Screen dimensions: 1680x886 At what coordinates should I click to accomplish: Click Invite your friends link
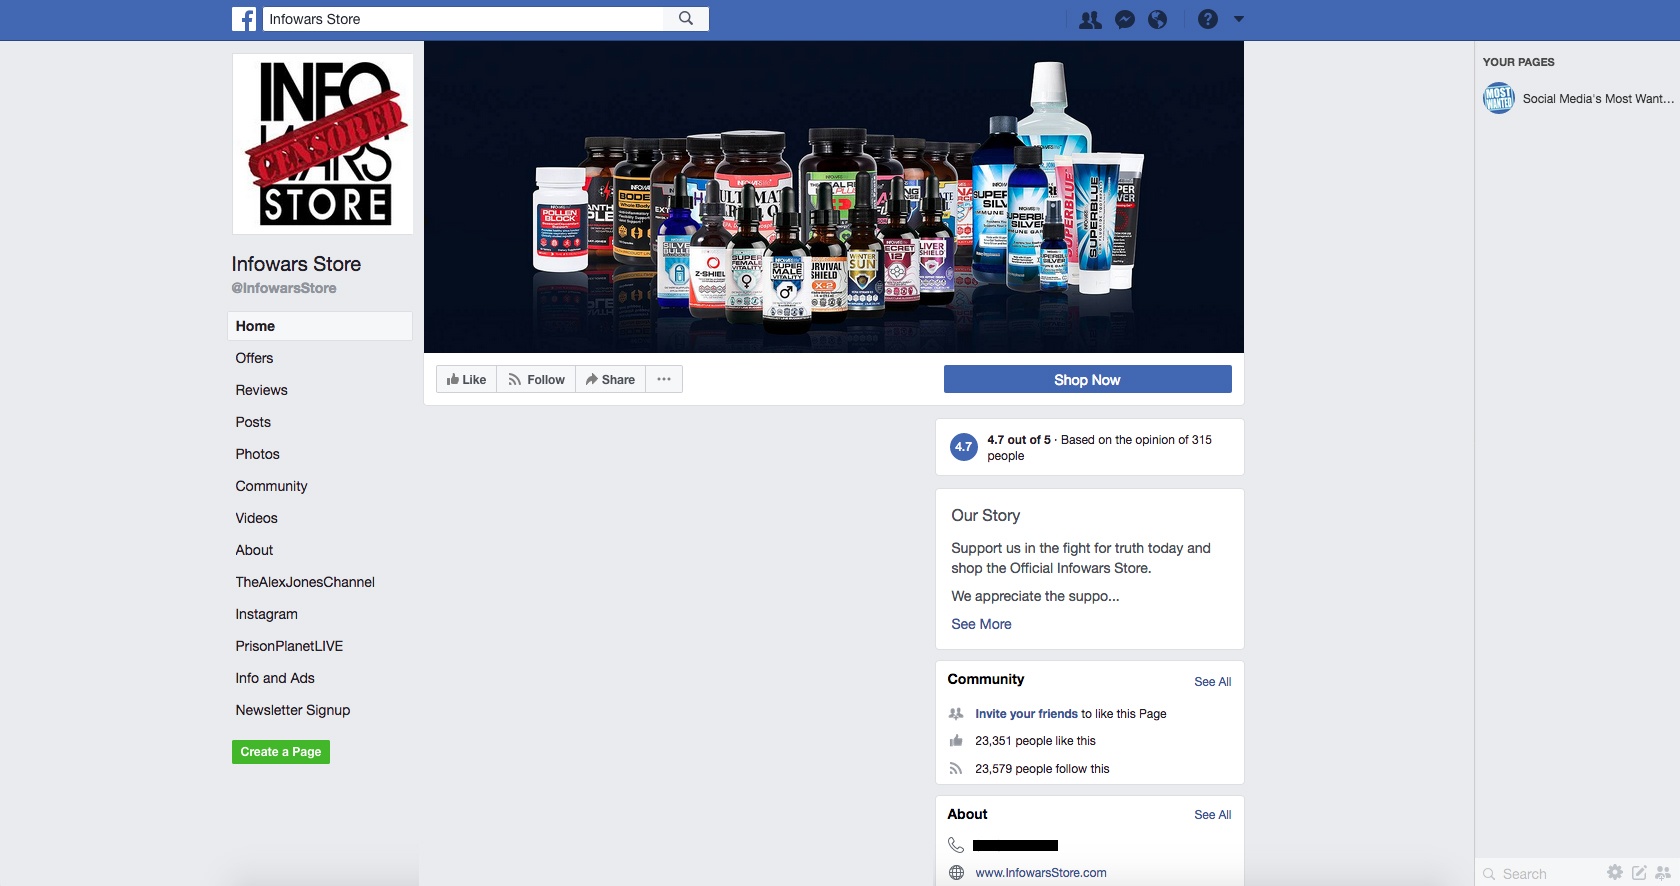[1026, 714]
